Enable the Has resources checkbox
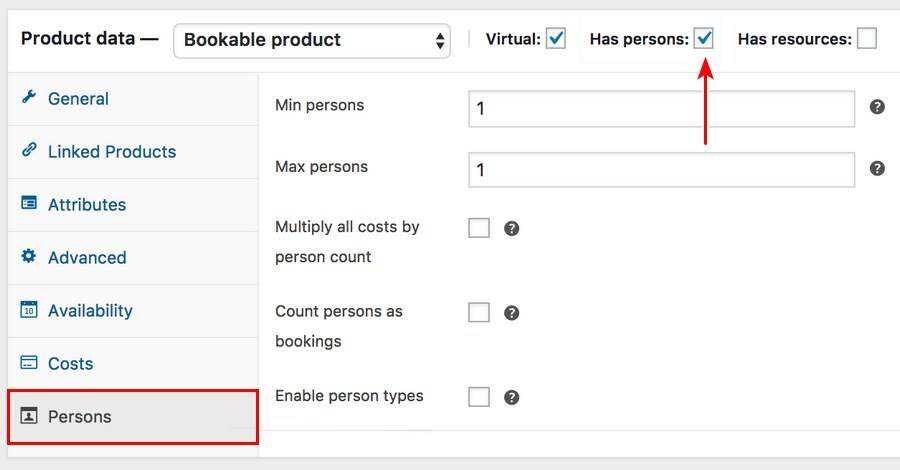900x470 pixels. (867, 39)
